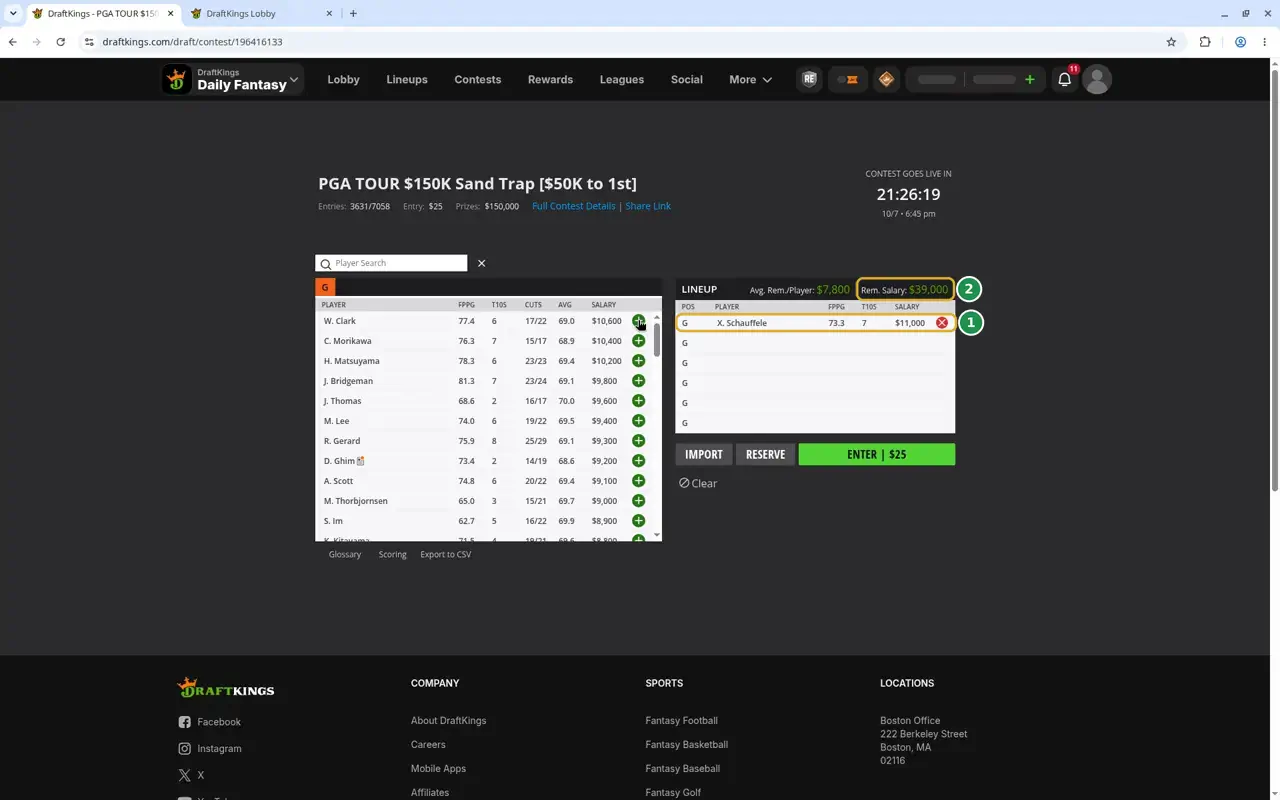Open the Glossary link below player list
This screenshot has width=1280, height=800.
[x=345, y=554]
